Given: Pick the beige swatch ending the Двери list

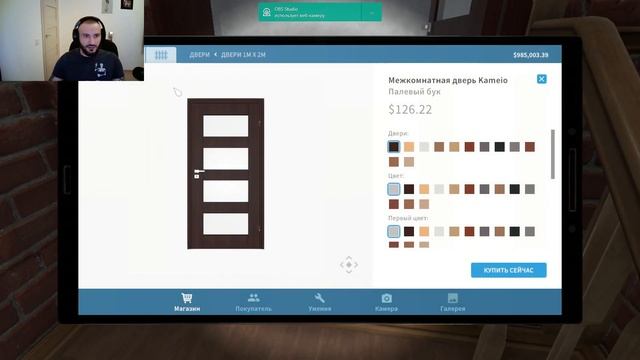Looking at the screenshot, I should pyautogui.click(x=409, y=162).
